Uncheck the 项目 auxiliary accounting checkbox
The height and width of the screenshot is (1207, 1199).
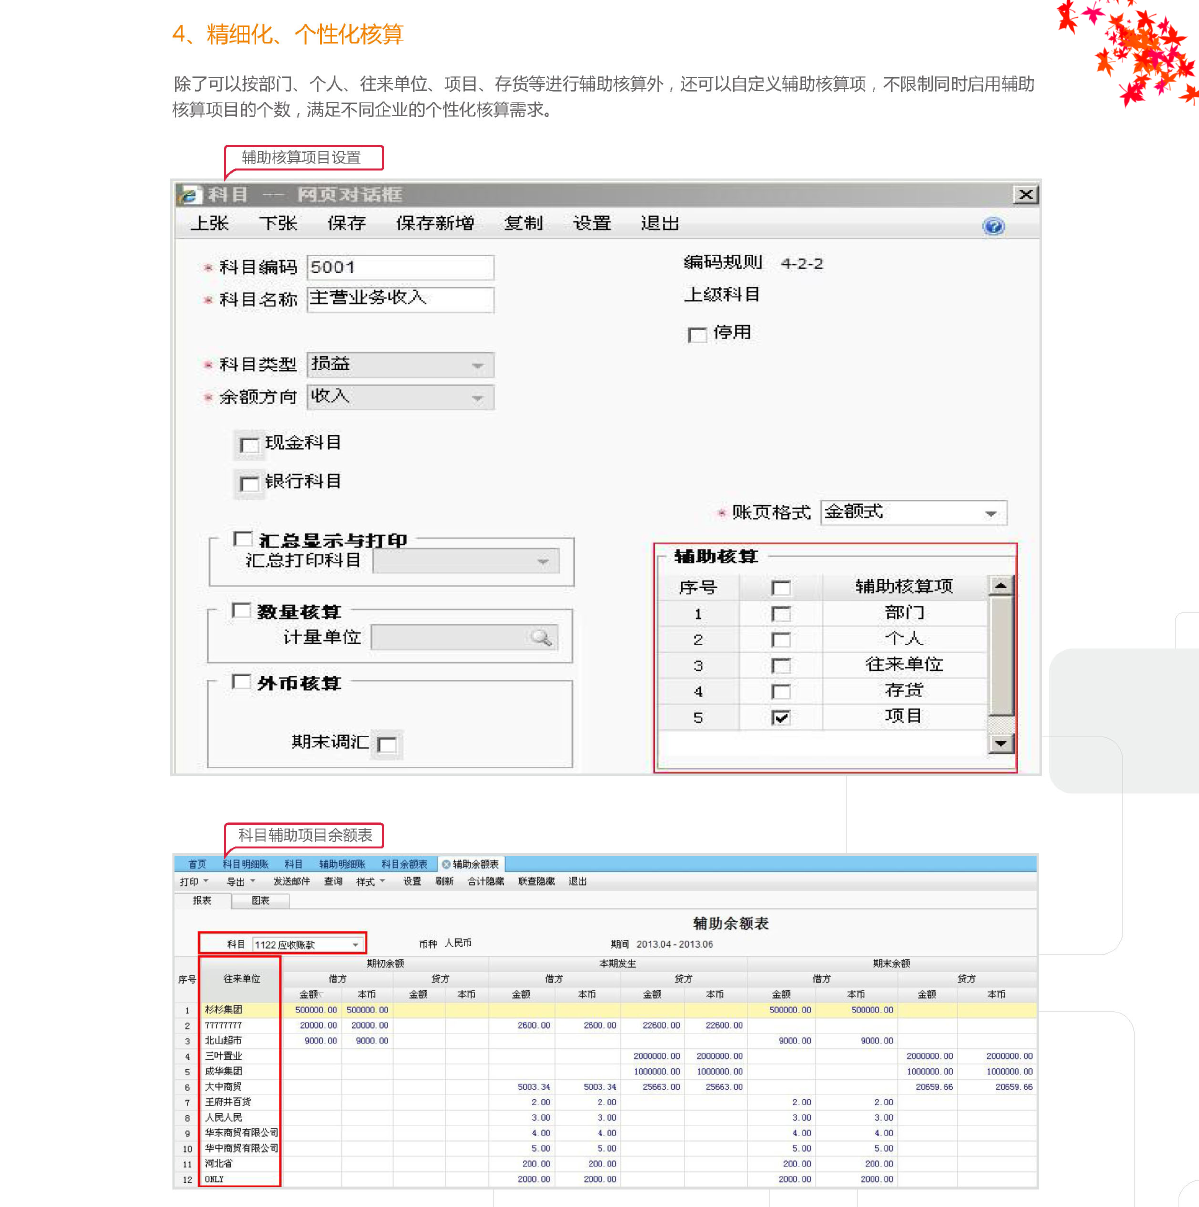tap(781, 717)
